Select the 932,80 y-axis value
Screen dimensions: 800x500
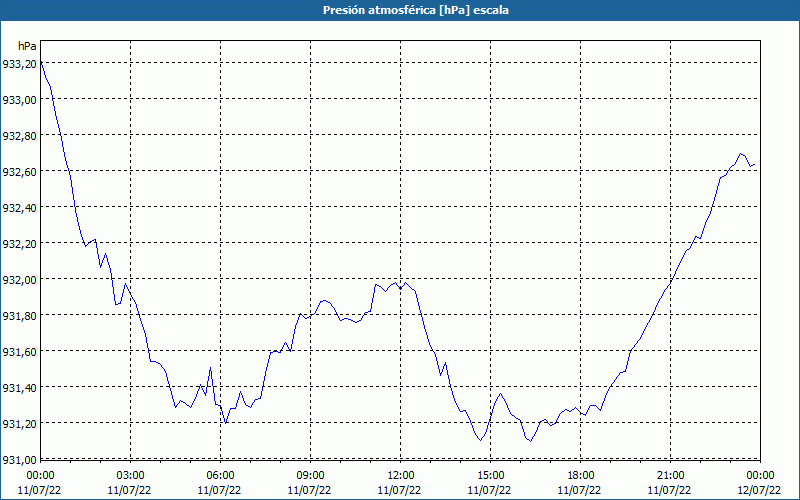click(x=20, y=136)
